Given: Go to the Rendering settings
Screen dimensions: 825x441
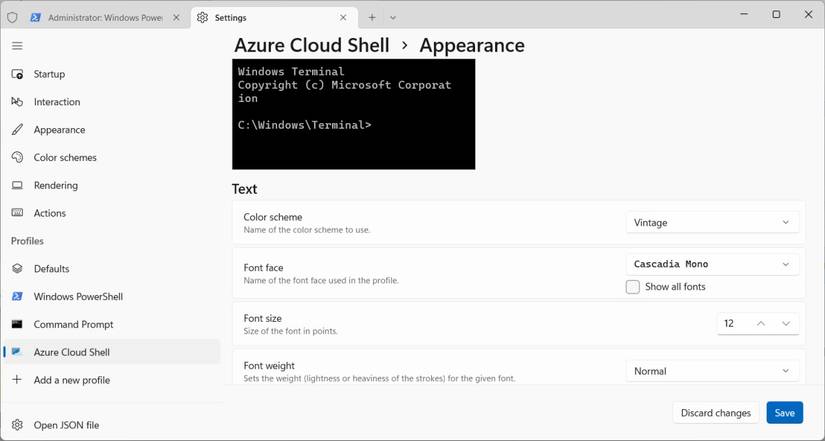Looking at the screenshot, I should click(55, 185).
